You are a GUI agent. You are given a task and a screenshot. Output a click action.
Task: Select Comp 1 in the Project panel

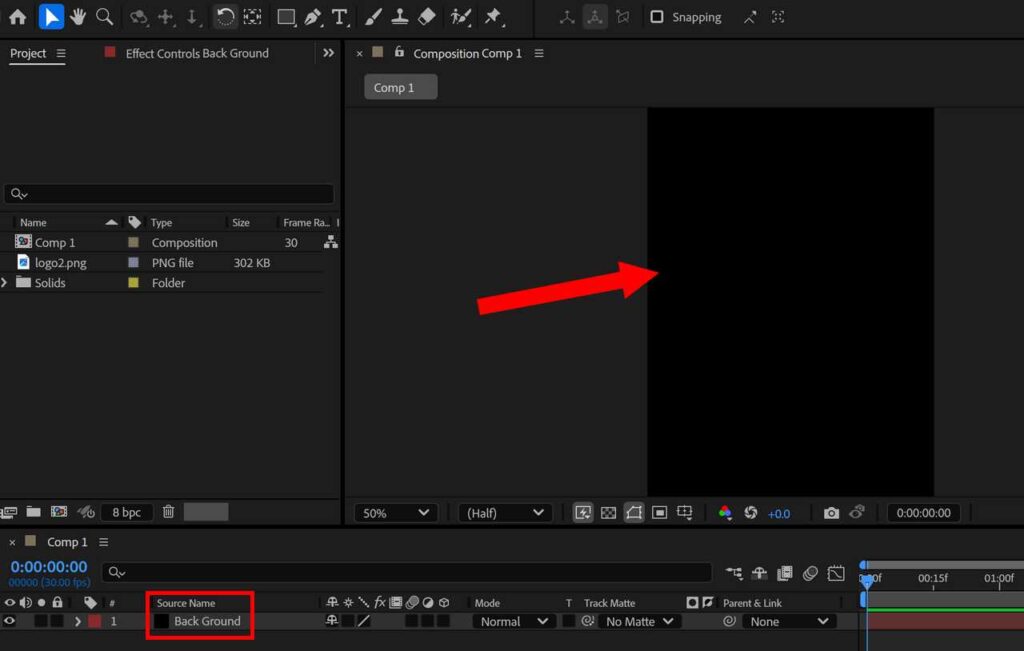click(55, 243)
